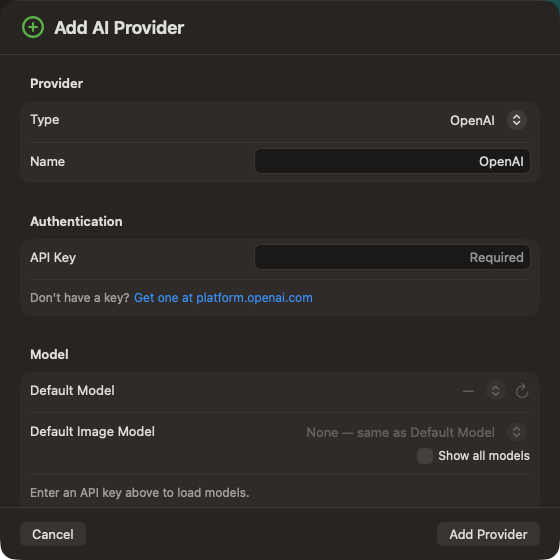This screenshot has width=560, height=560.
Task: Click the Default Model label
Action: coord(72,390)
